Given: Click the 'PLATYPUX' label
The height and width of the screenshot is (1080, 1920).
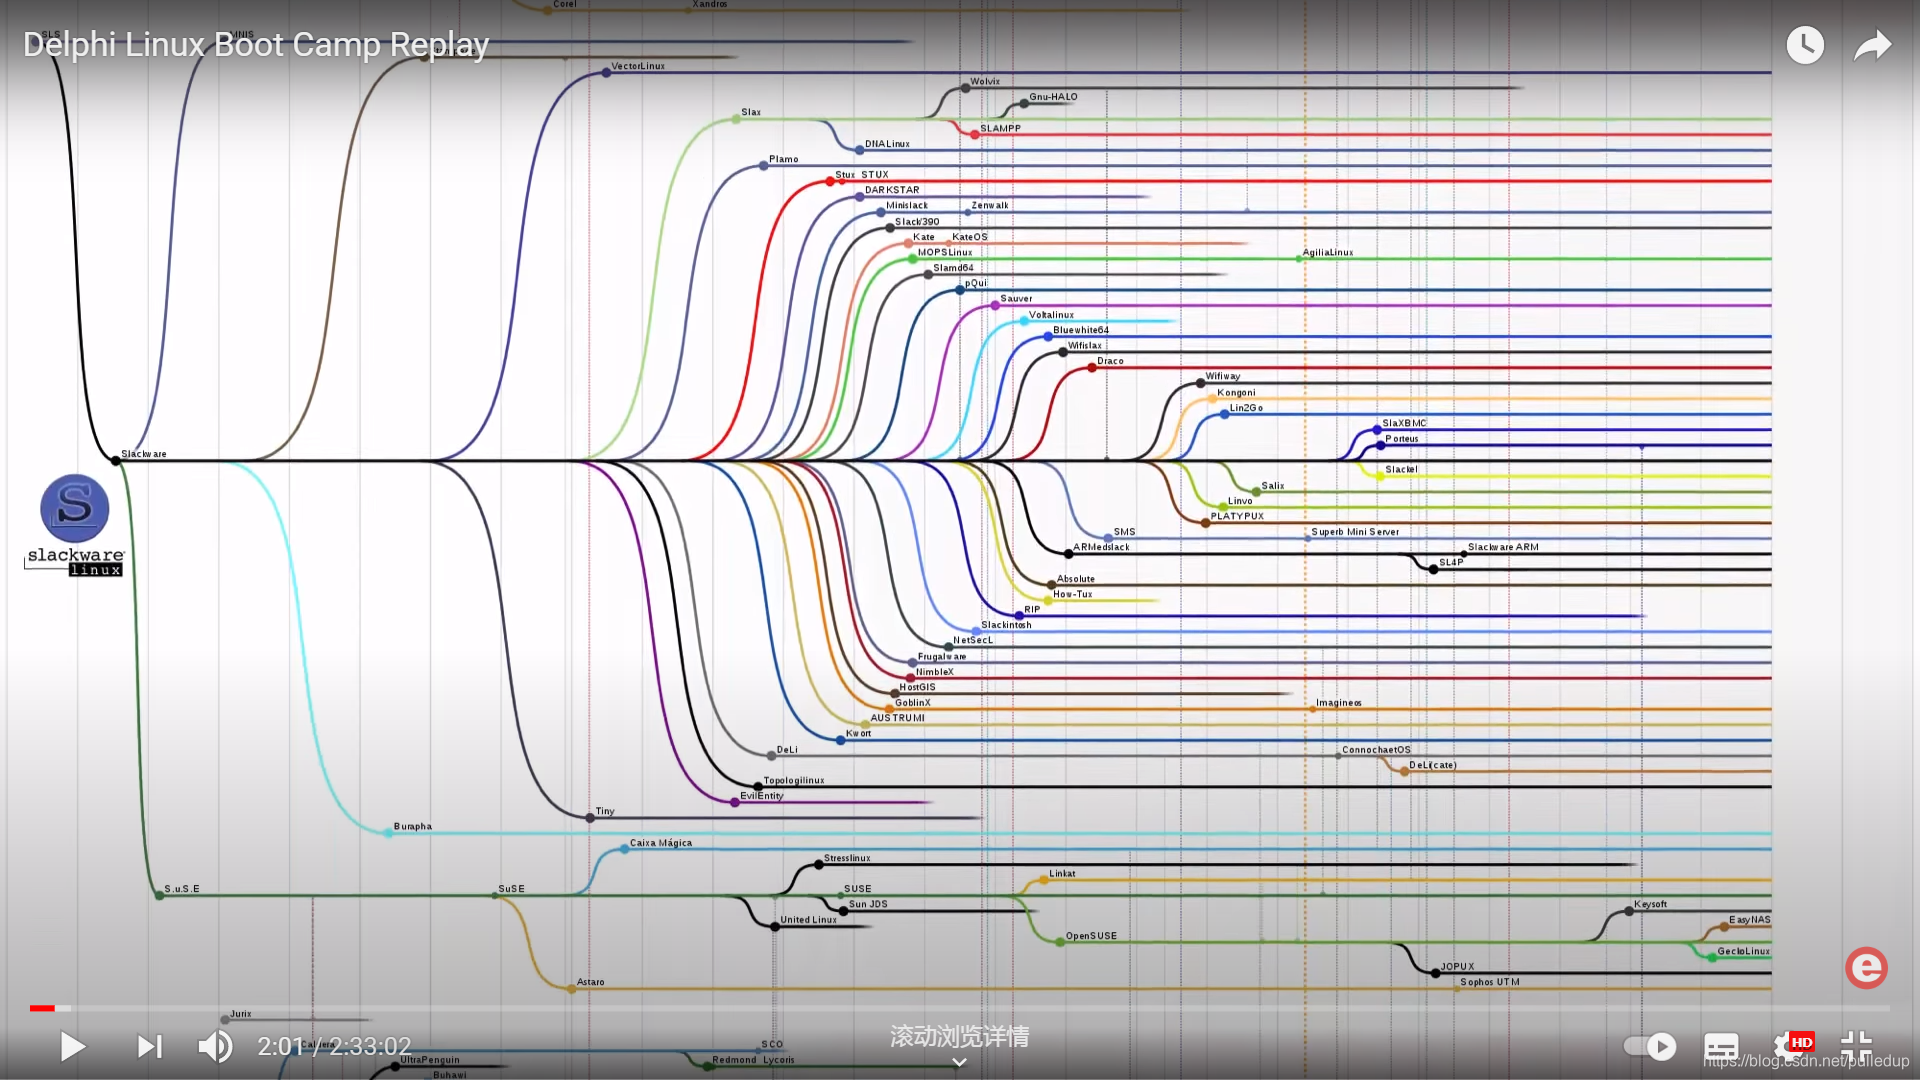Looking at the screenshot, I should [1238, 516].
